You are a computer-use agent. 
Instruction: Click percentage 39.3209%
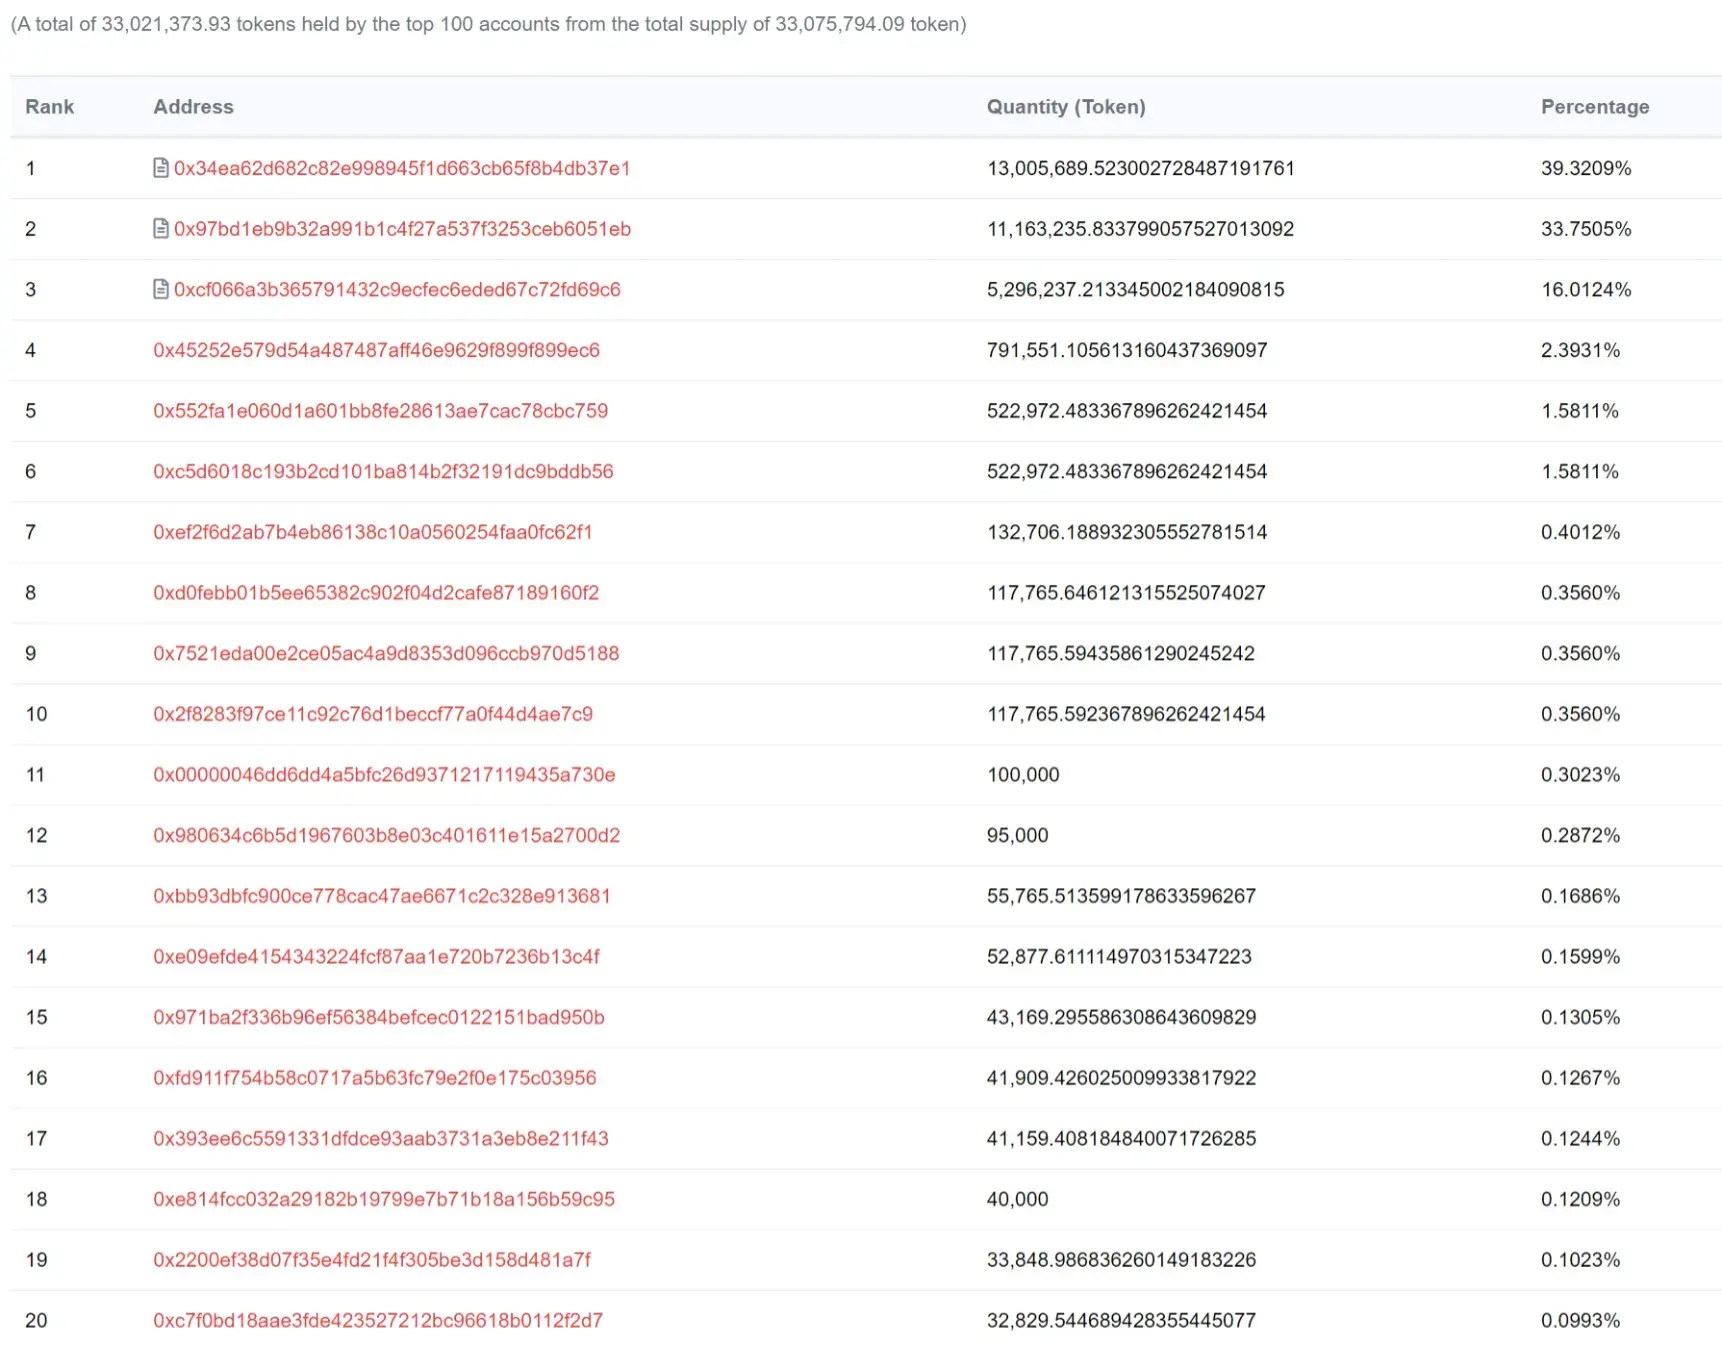[x=1586, y=168]
